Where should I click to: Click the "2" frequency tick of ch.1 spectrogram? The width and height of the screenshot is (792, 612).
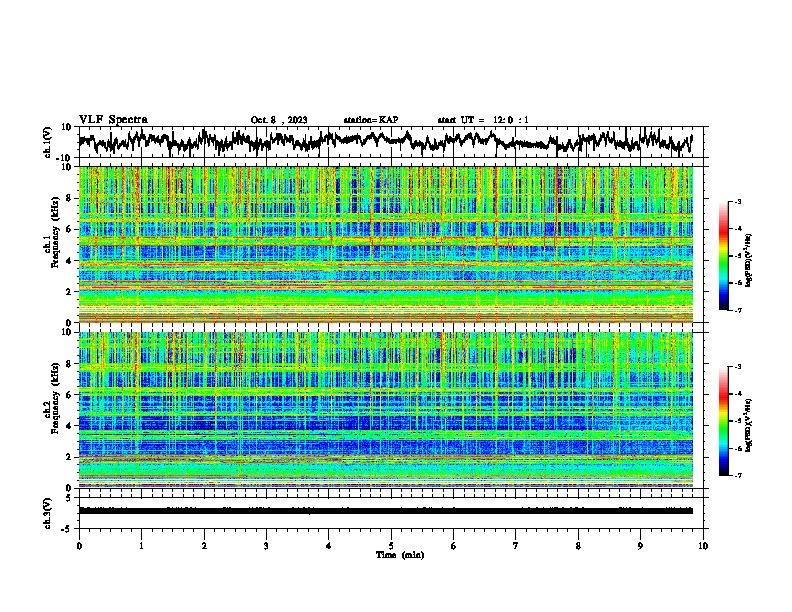pos(69,291)
